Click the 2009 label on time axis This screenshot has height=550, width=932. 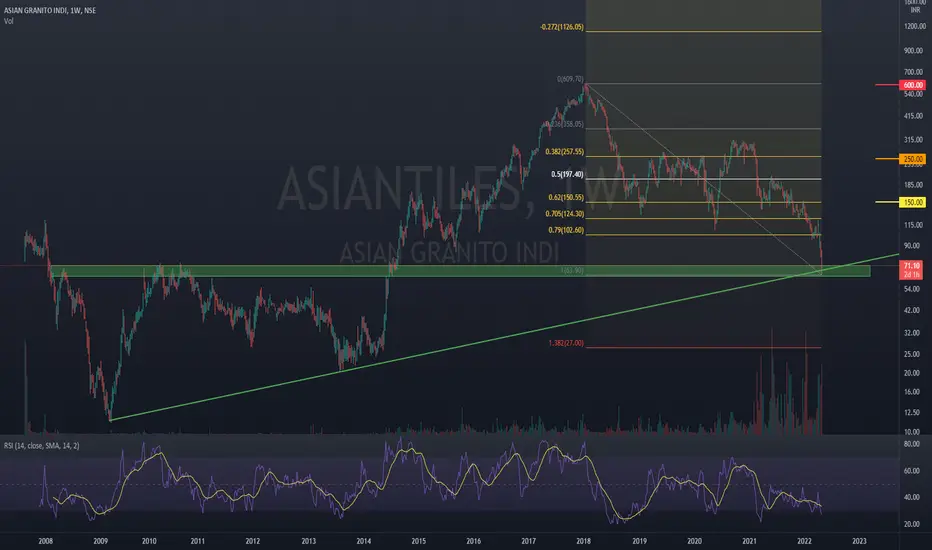coord(100,541)
